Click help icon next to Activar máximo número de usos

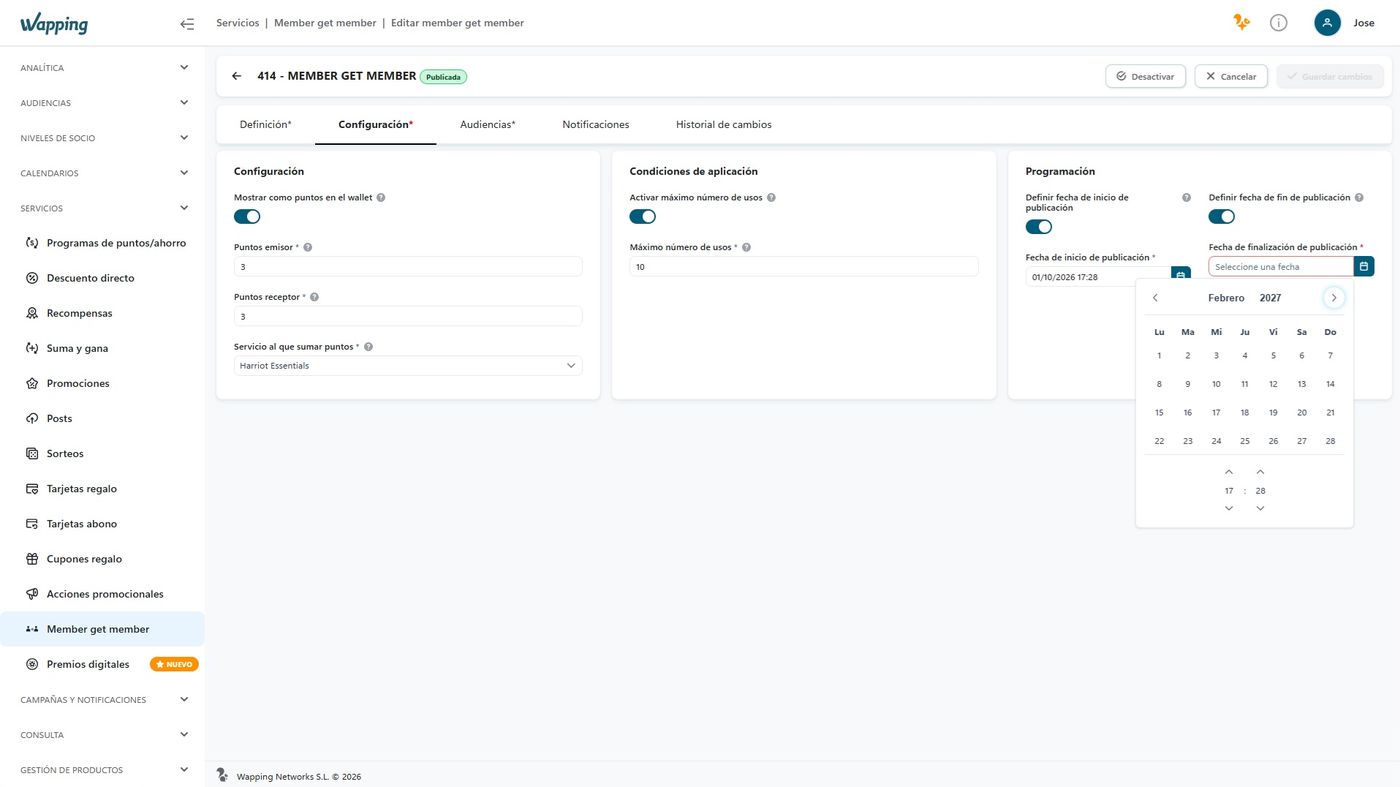click(x=771, y=198)
